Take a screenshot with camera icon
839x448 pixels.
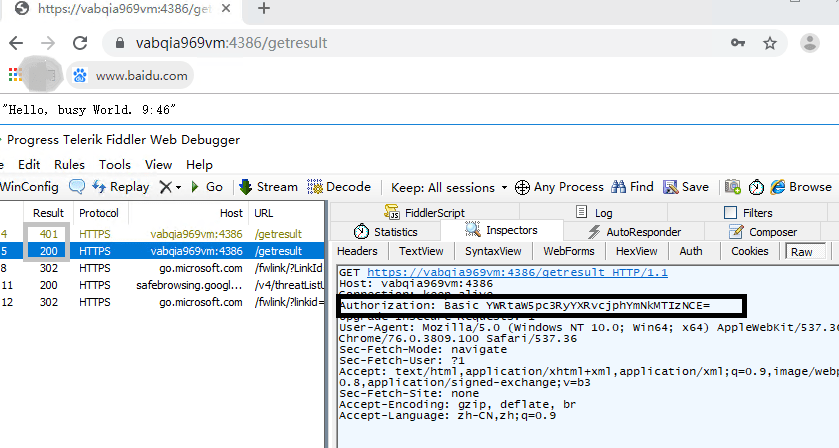click(x=733, y=187)
